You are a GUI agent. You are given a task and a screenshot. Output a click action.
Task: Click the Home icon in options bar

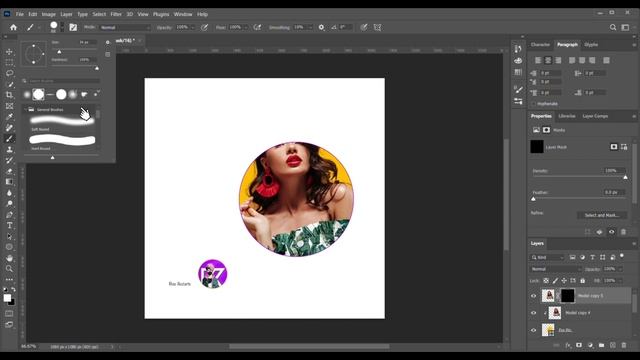(13, 27)
